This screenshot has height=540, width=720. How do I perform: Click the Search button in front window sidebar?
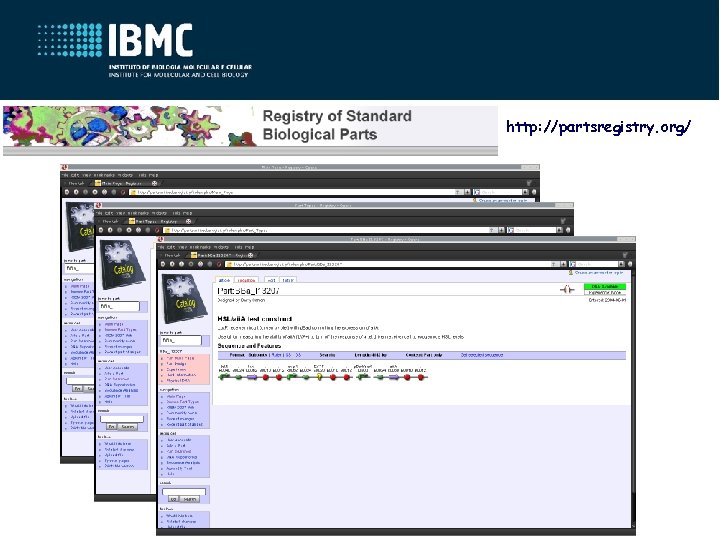point(189,499)
